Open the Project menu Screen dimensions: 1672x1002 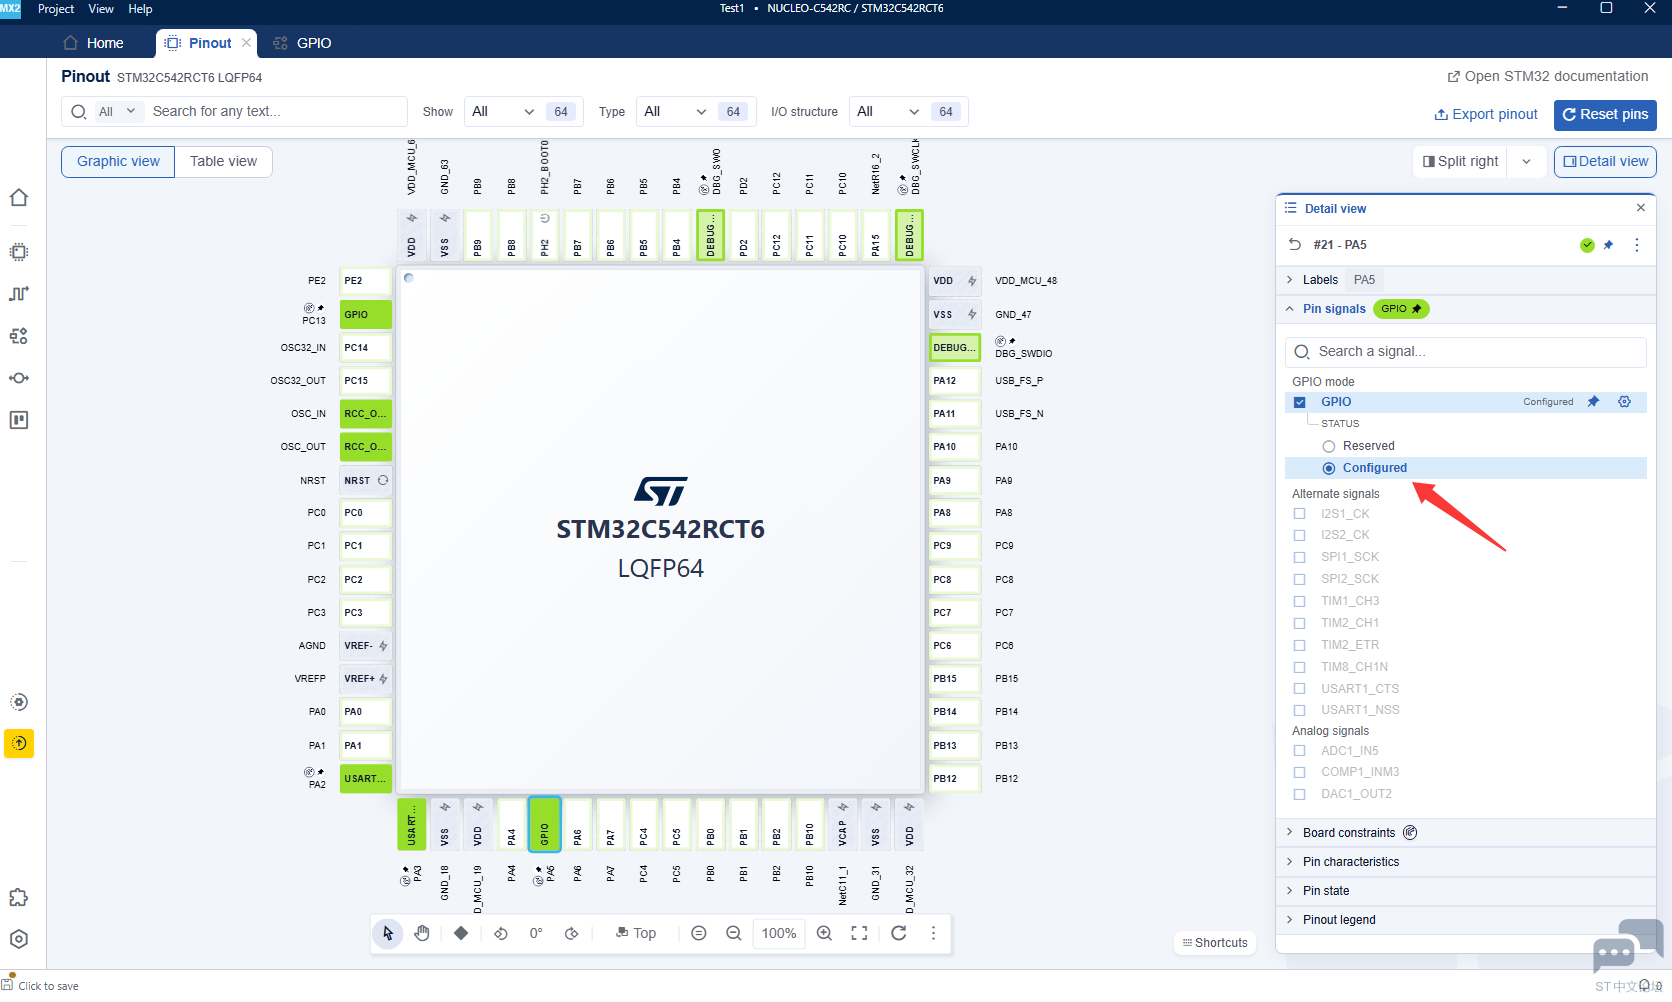tap(56, 9)
